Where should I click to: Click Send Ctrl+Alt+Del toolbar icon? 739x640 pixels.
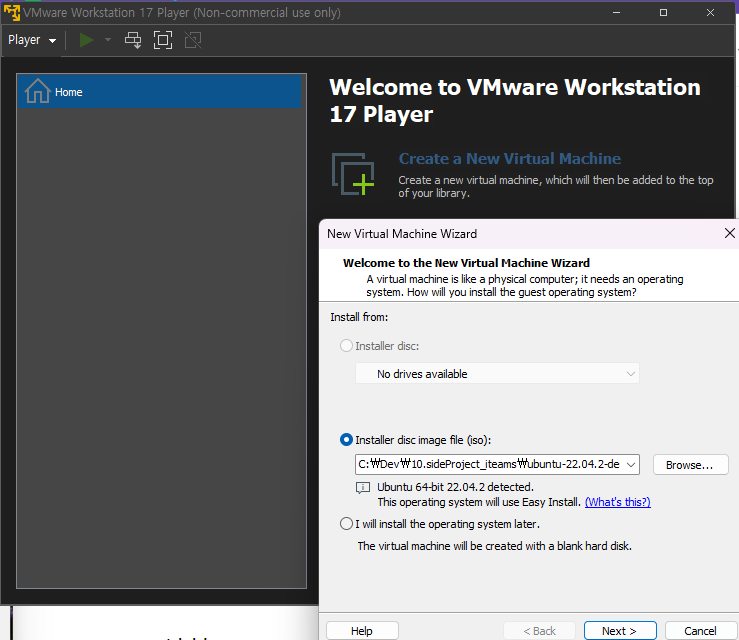133,40
